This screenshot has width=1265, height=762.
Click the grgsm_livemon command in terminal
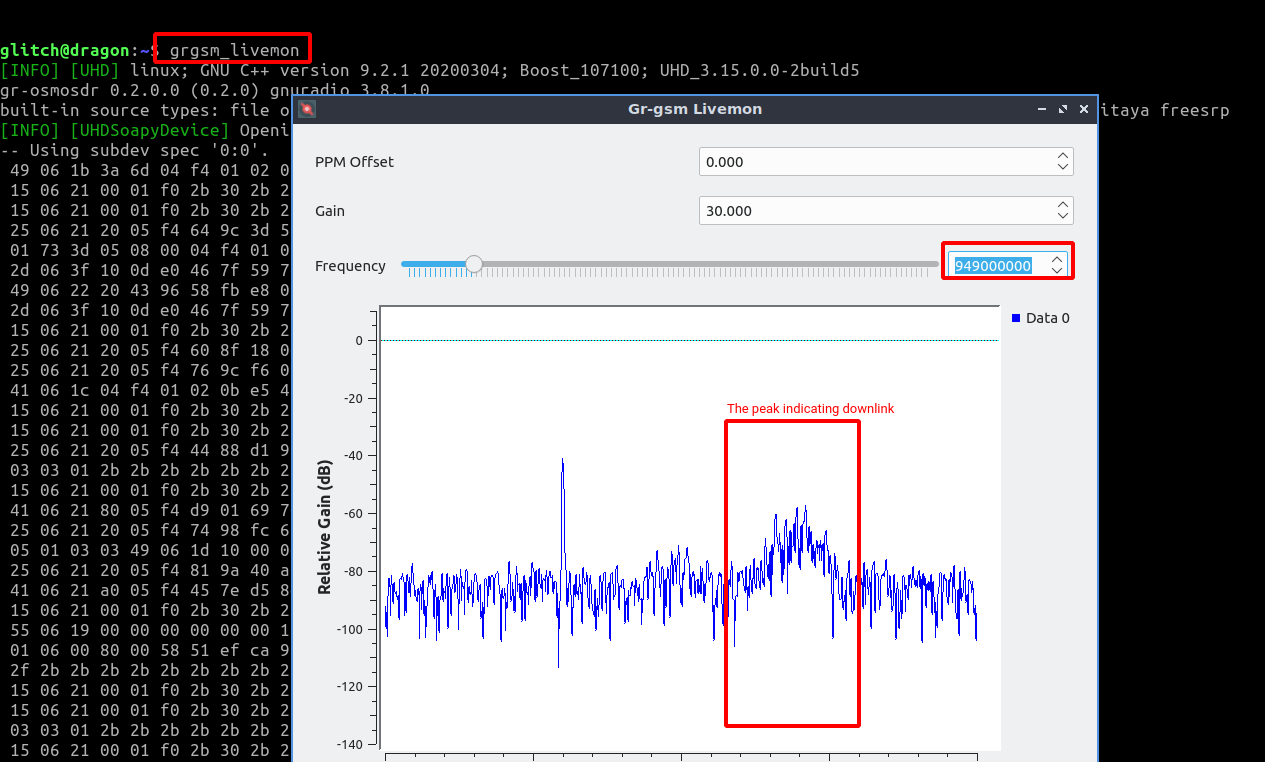[234, 49]
